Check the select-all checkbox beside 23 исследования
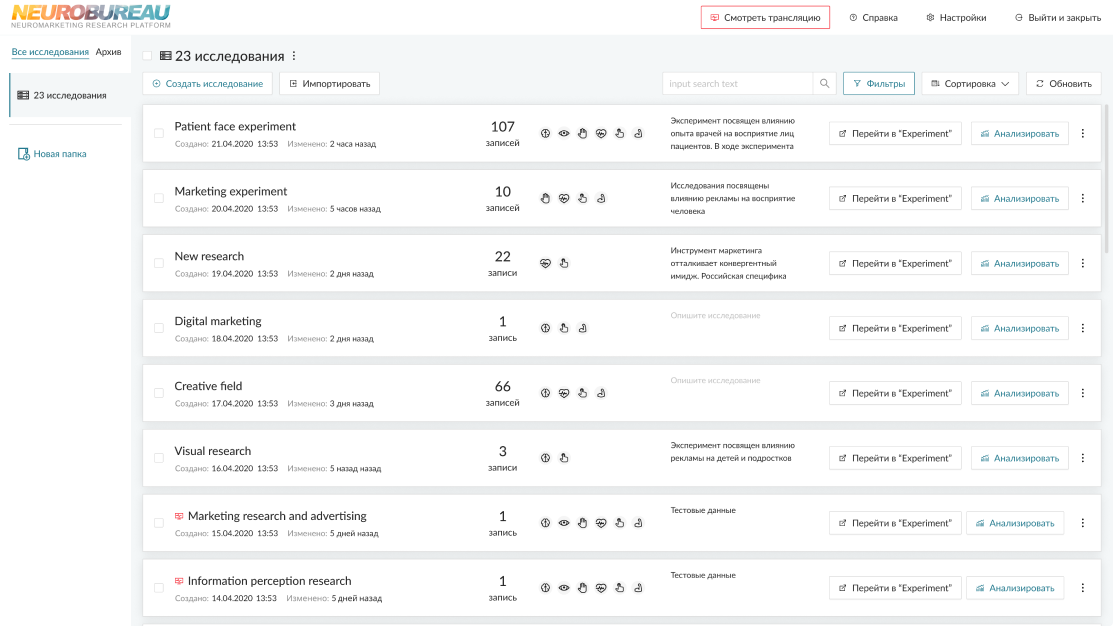This screenshot has width=1113, height=626. 148,57
